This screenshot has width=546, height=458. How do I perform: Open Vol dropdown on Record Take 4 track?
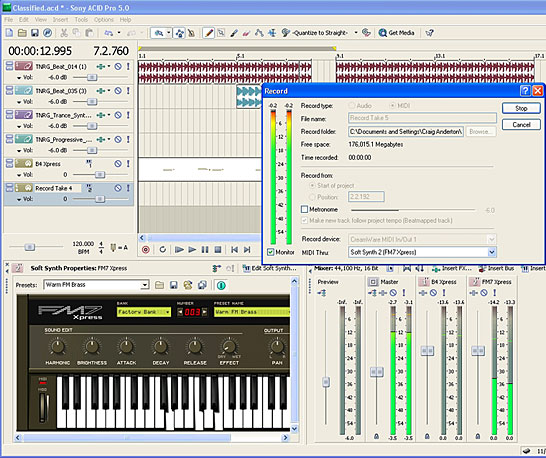click(x=19, y=199)
